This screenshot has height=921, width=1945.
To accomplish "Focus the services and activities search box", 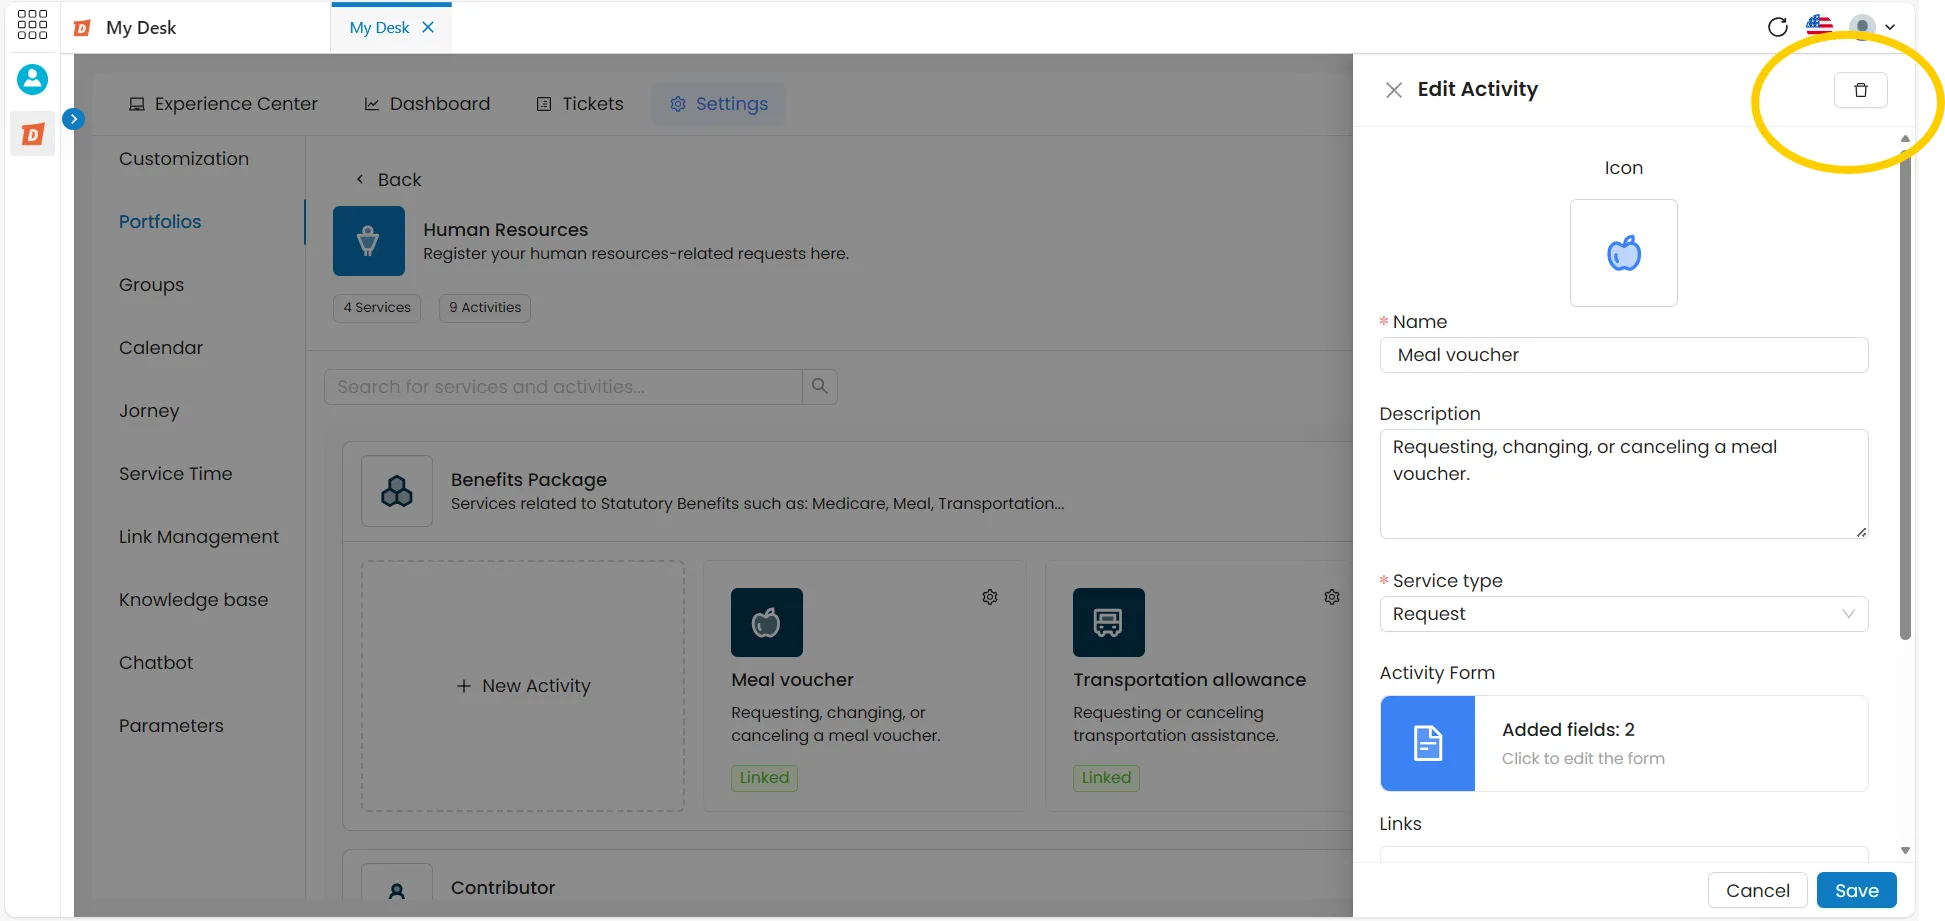I will (x=563, y=387).
